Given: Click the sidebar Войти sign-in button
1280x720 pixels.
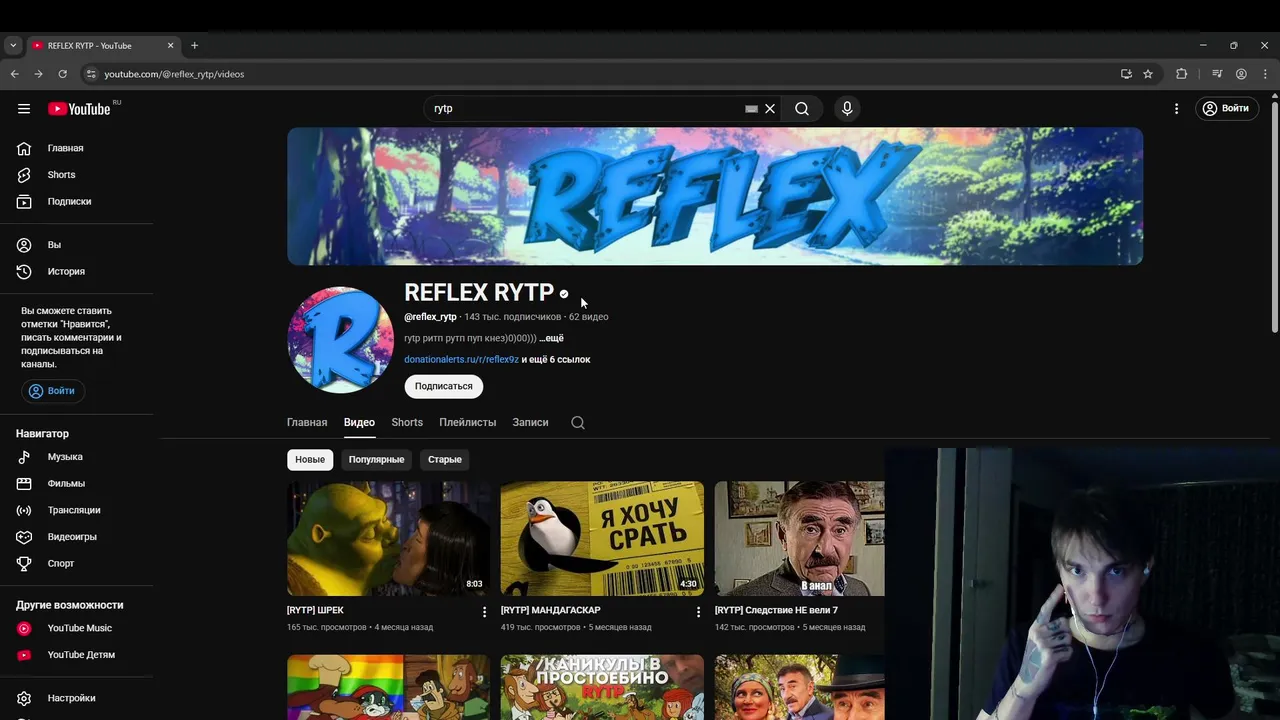Looking at the screenshot, I should (53, 391).
